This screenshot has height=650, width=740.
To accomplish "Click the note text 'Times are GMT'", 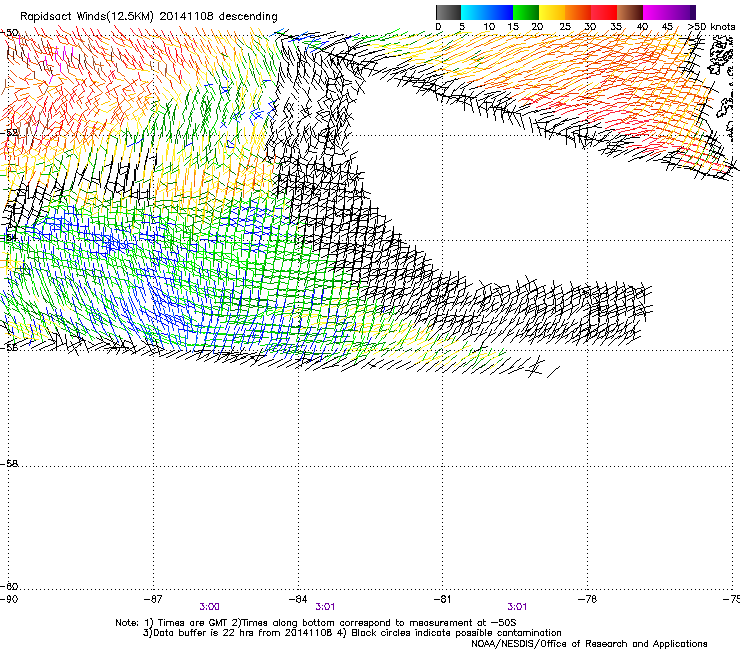I will [x=193, y=623].
